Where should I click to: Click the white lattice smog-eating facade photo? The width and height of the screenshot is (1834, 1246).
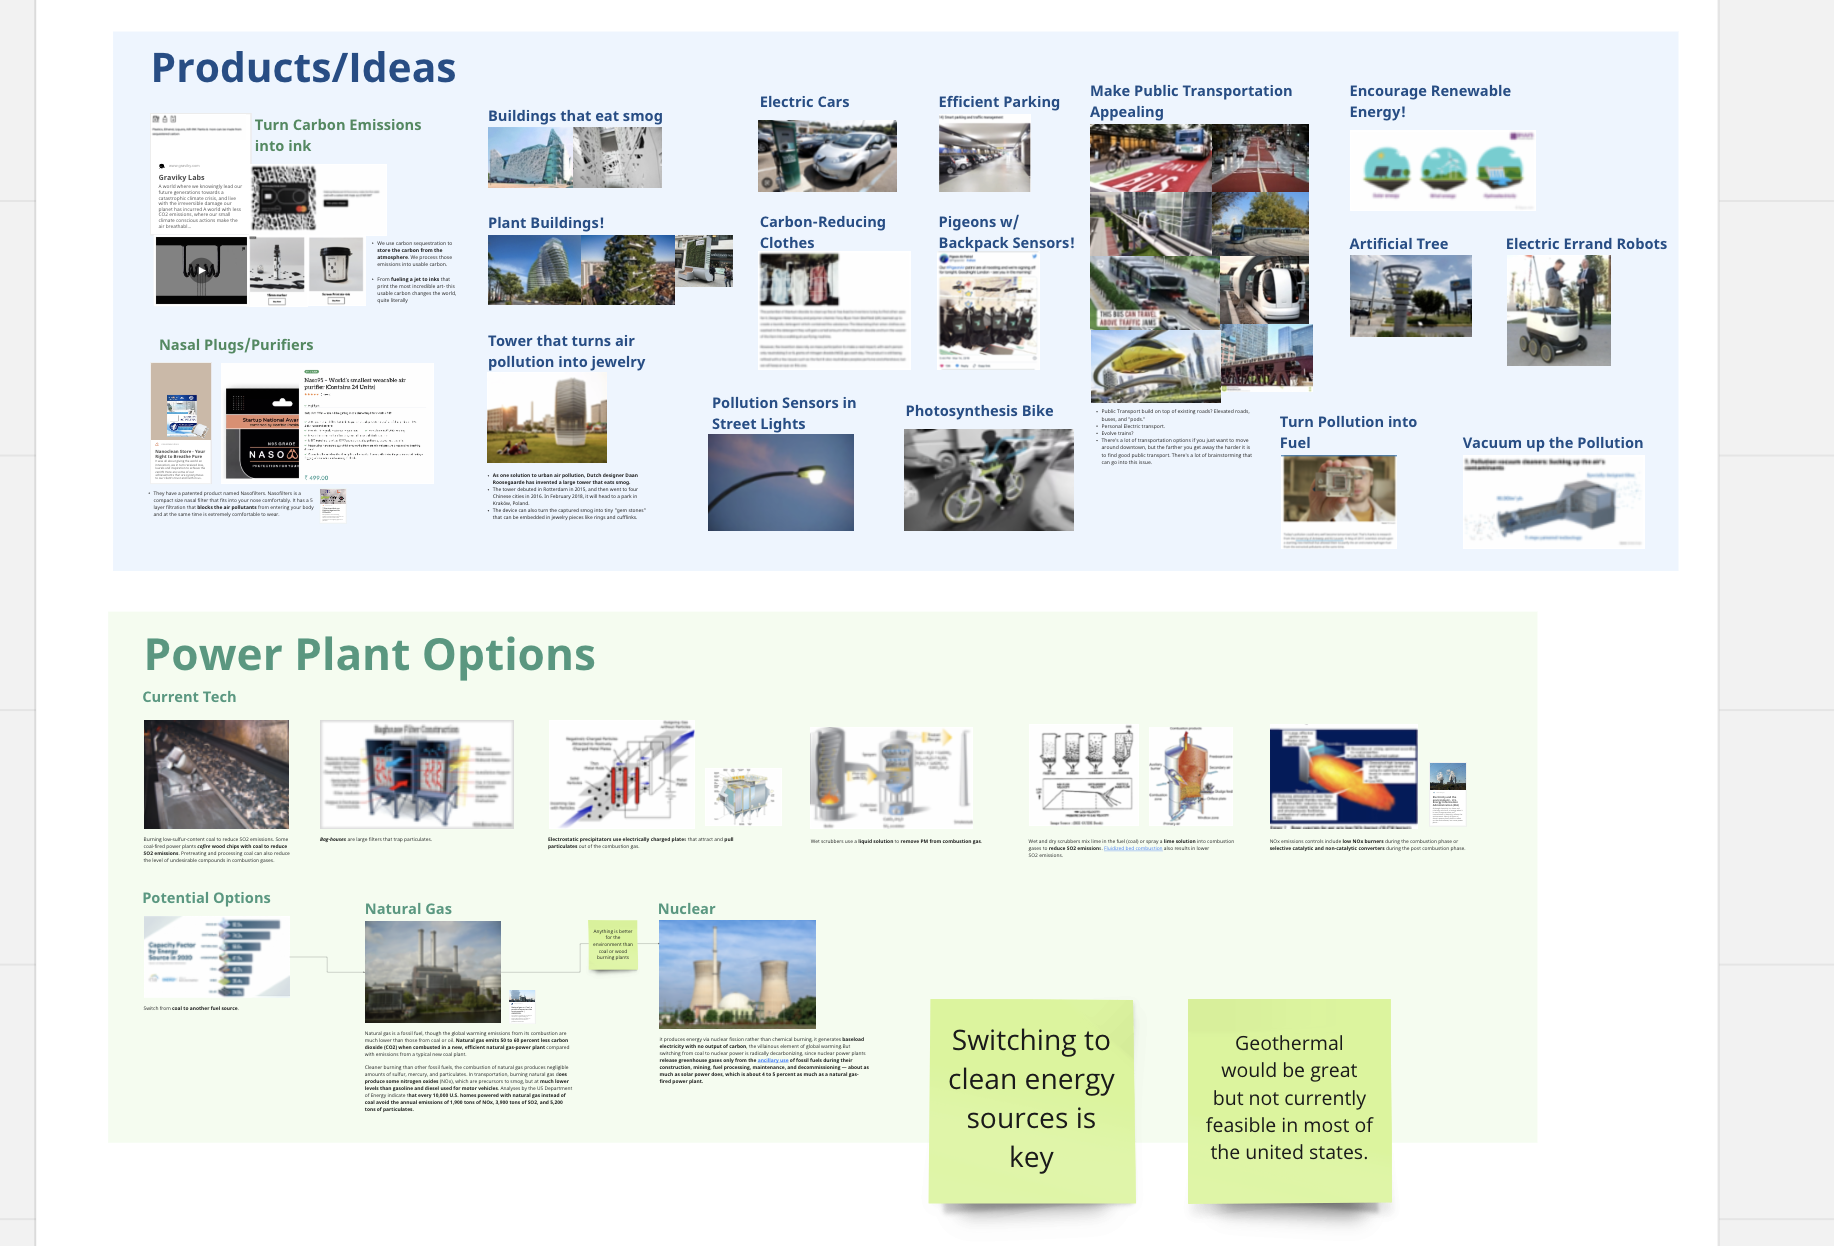coord(616,158)
